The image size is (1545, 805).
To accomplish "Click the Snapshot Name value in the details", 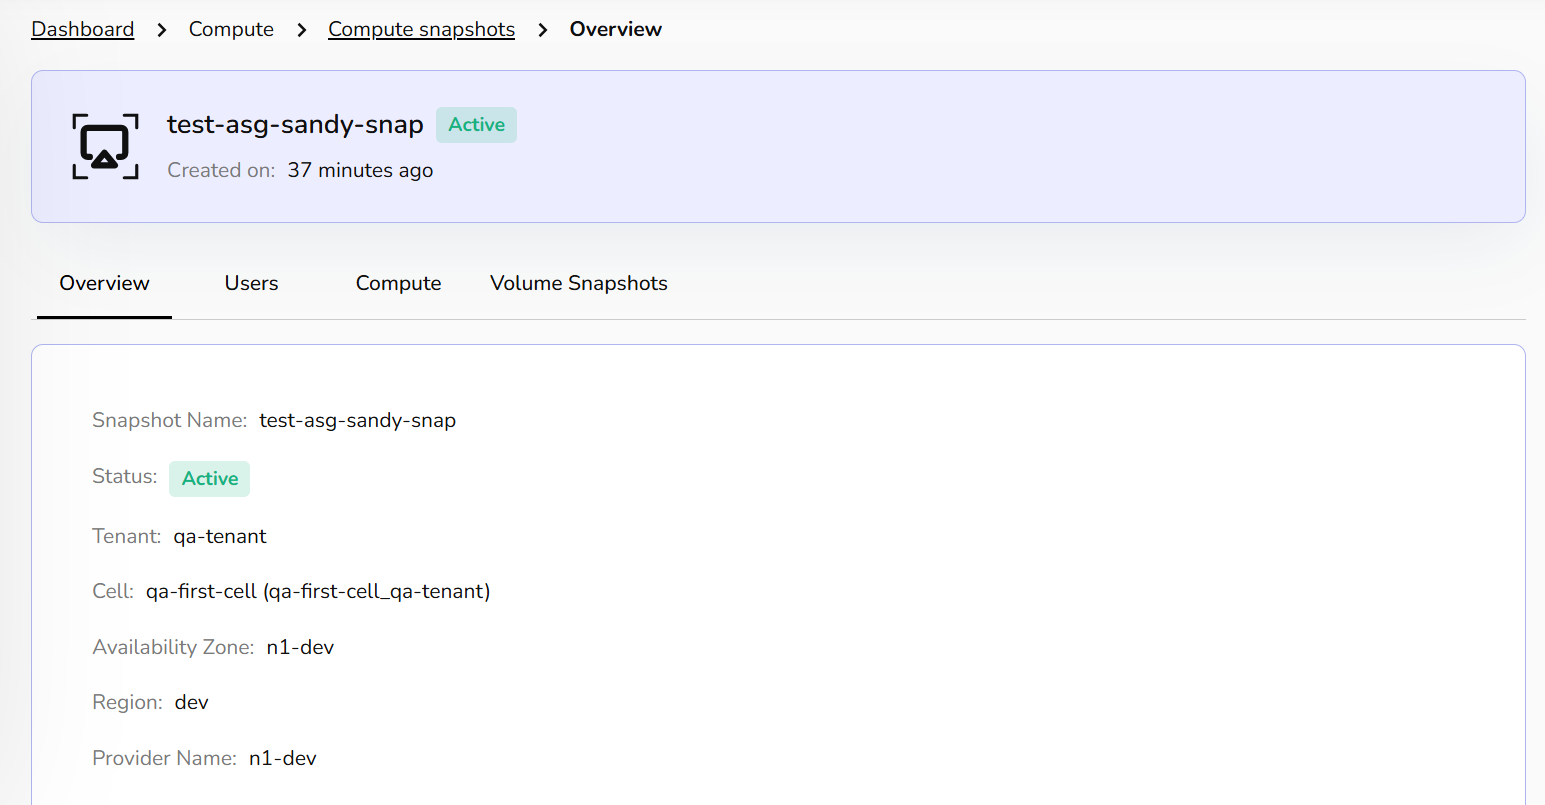I will tap(357, 420).
